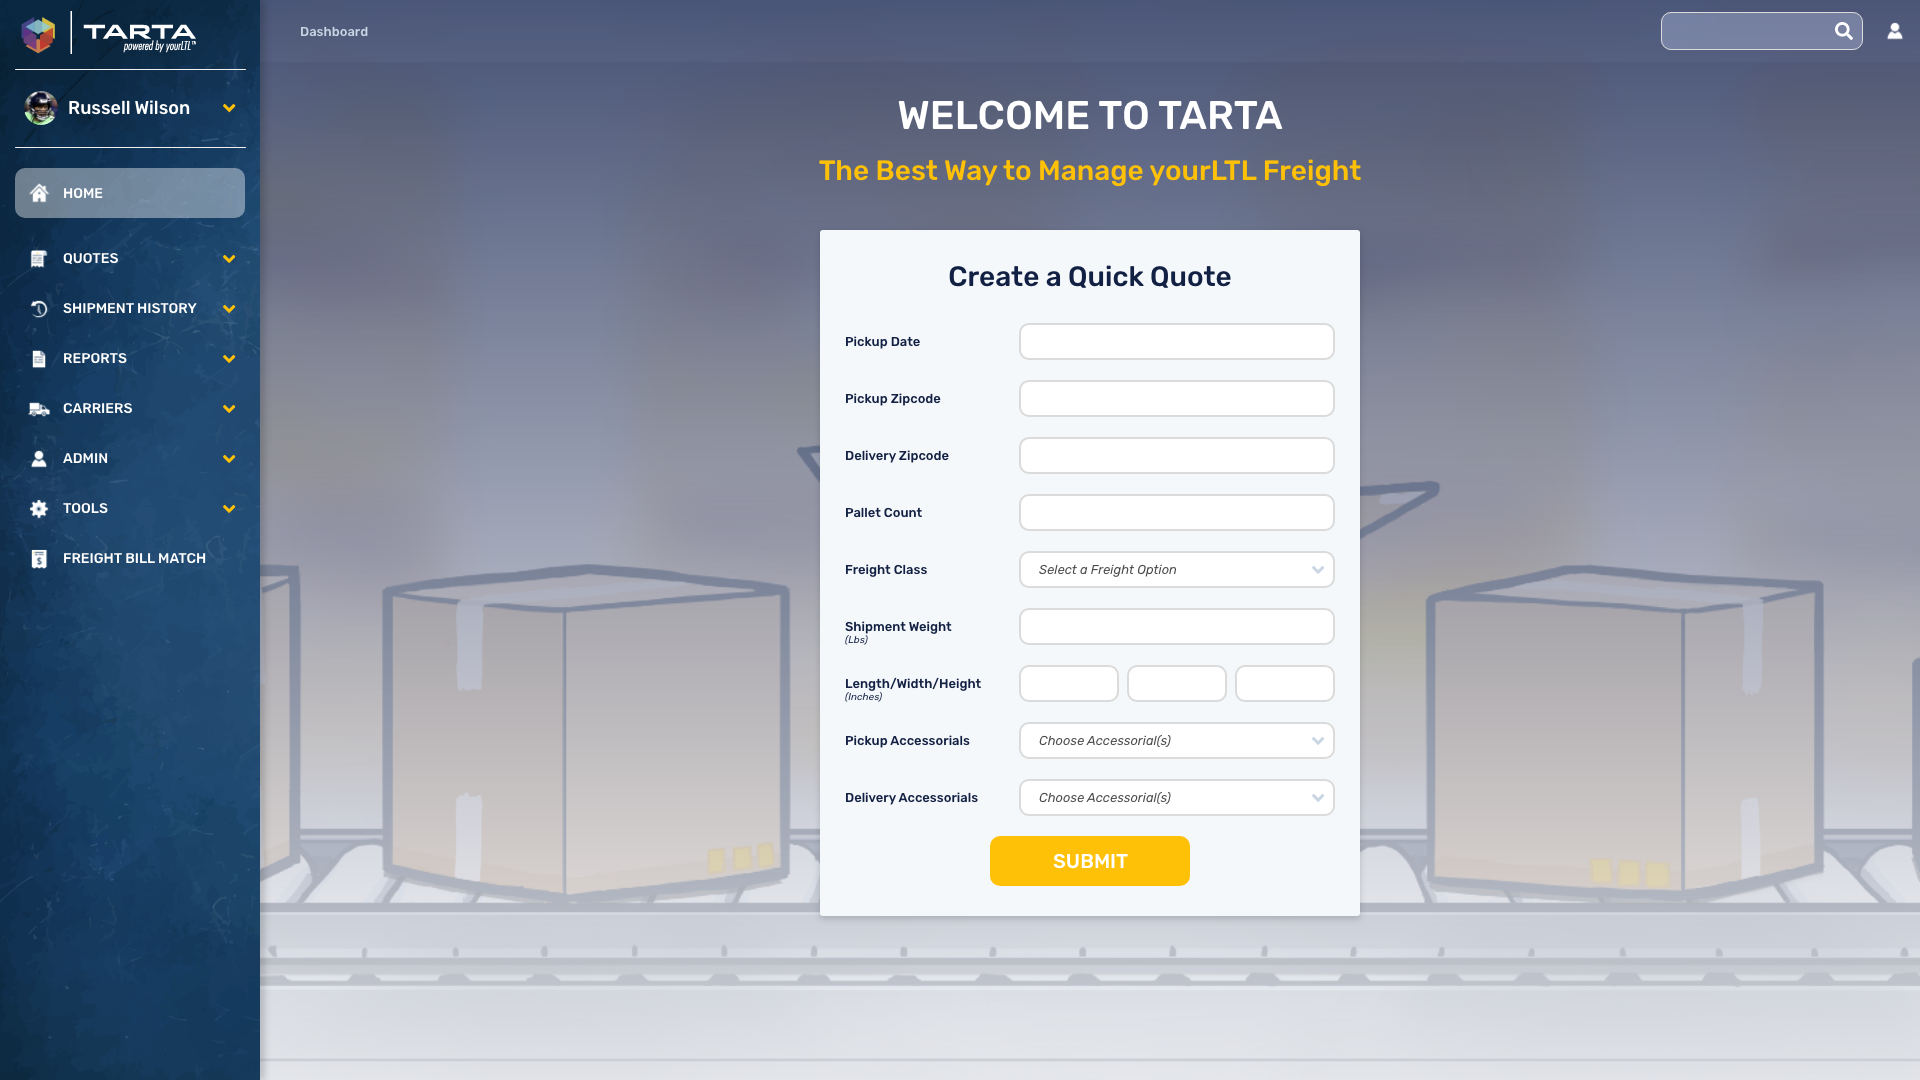Click the Quotes receipt icon in sidebar
Screen dimensions: 1920x1080
(39, 259)
